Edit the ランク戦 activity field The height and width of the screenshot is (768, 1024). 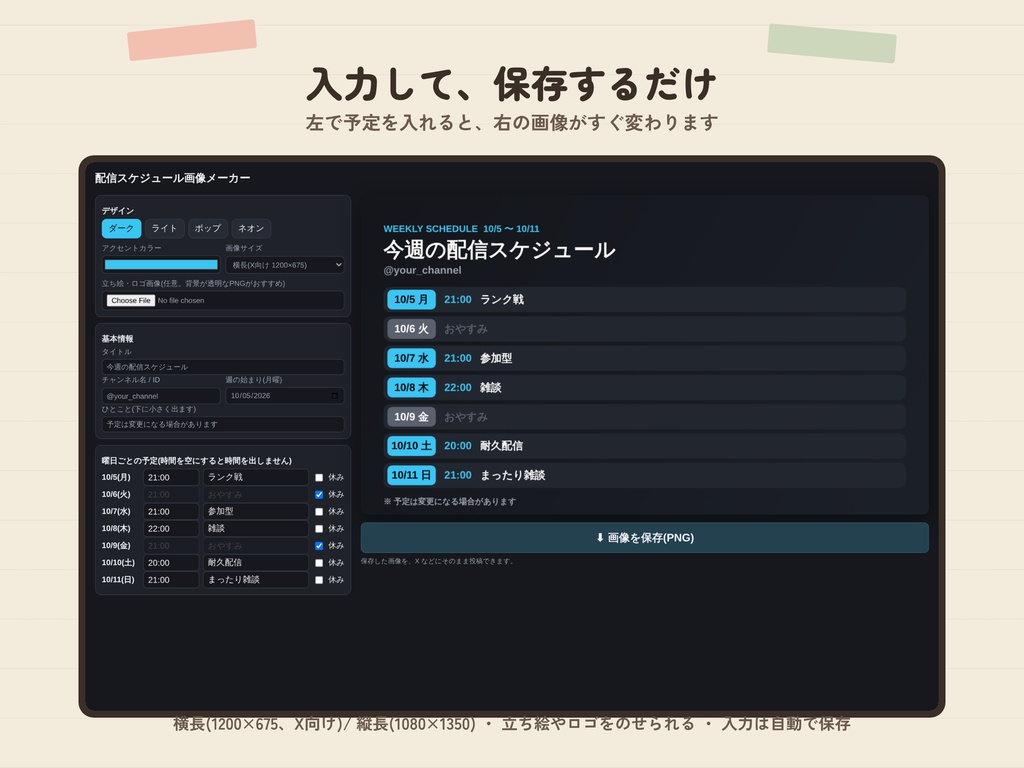point(255,477)
